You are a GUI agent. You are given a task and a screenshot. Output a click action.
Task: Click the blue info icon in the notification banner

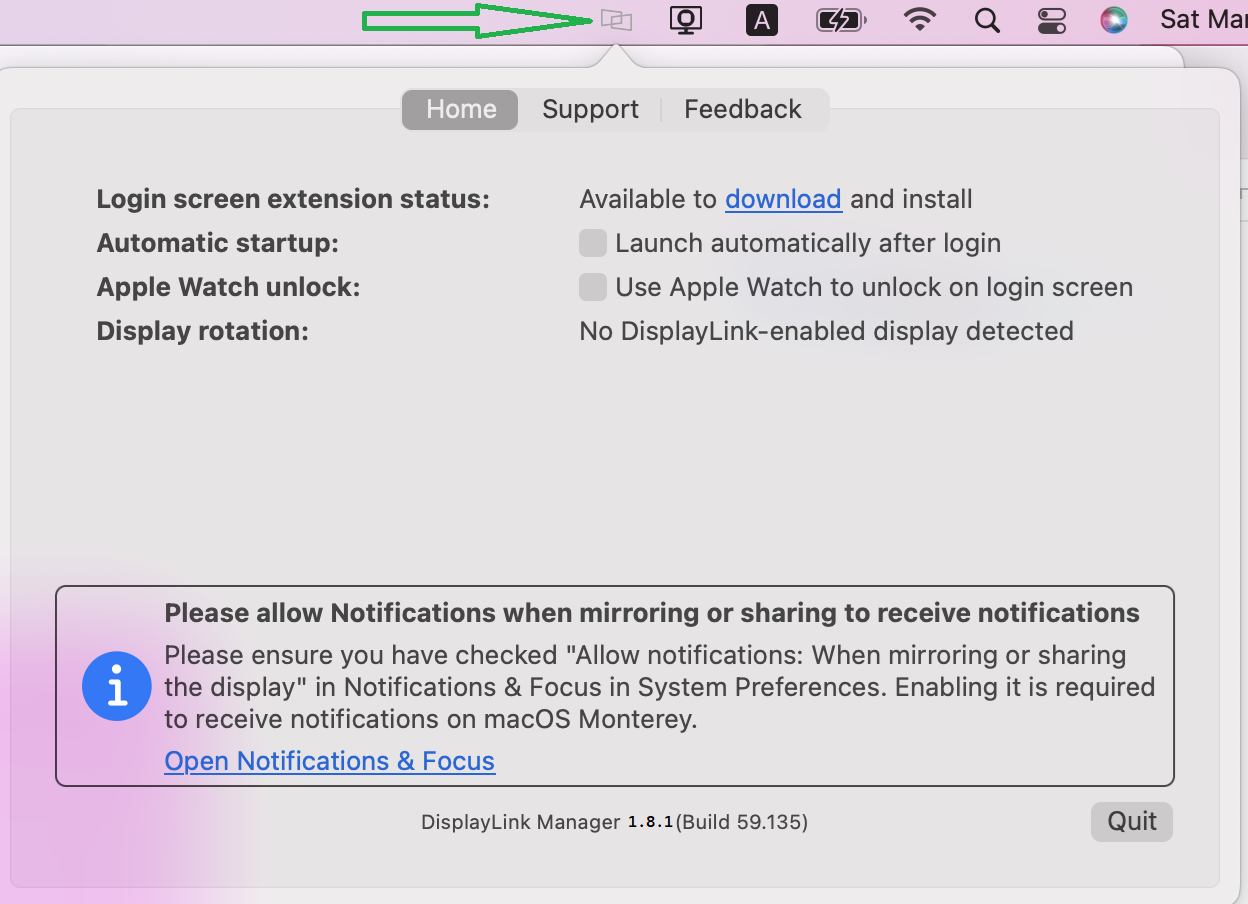tap(117, 686)
